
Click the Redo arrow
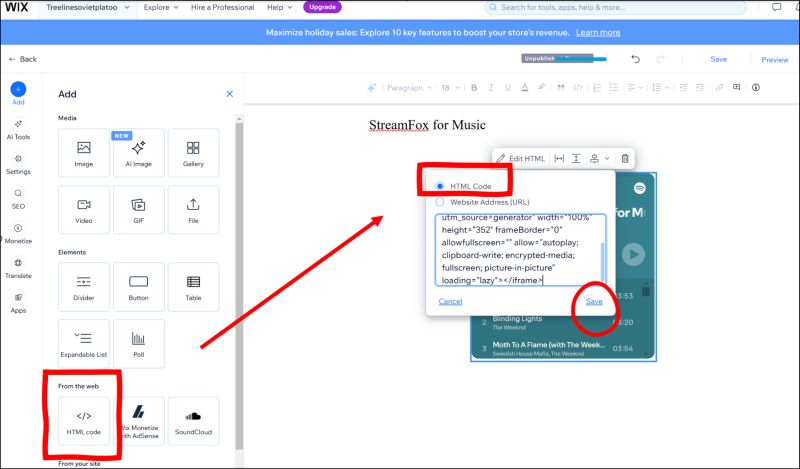coord(661,59)
